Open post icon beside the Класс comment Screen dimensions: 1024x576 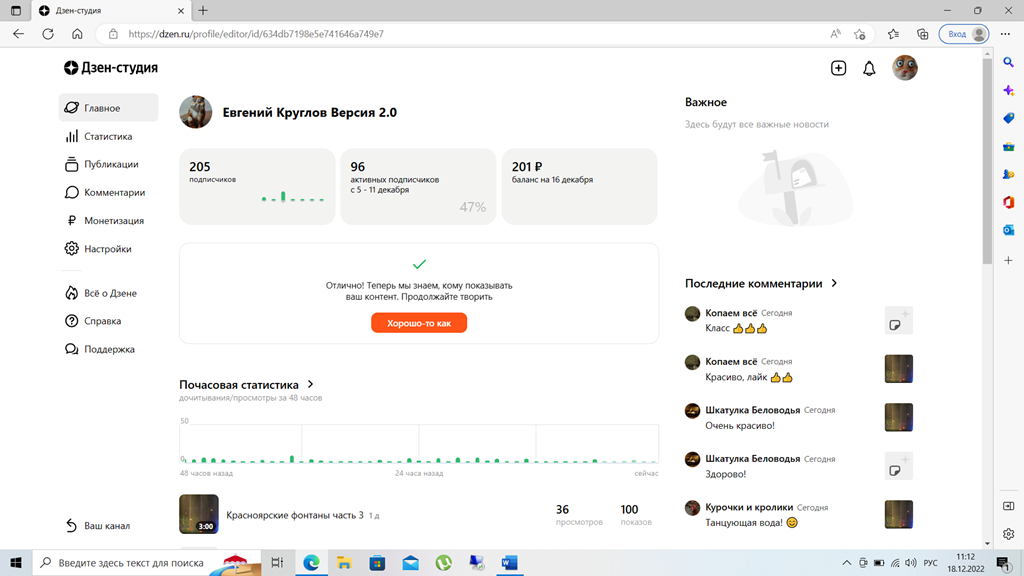pos(899,321)
